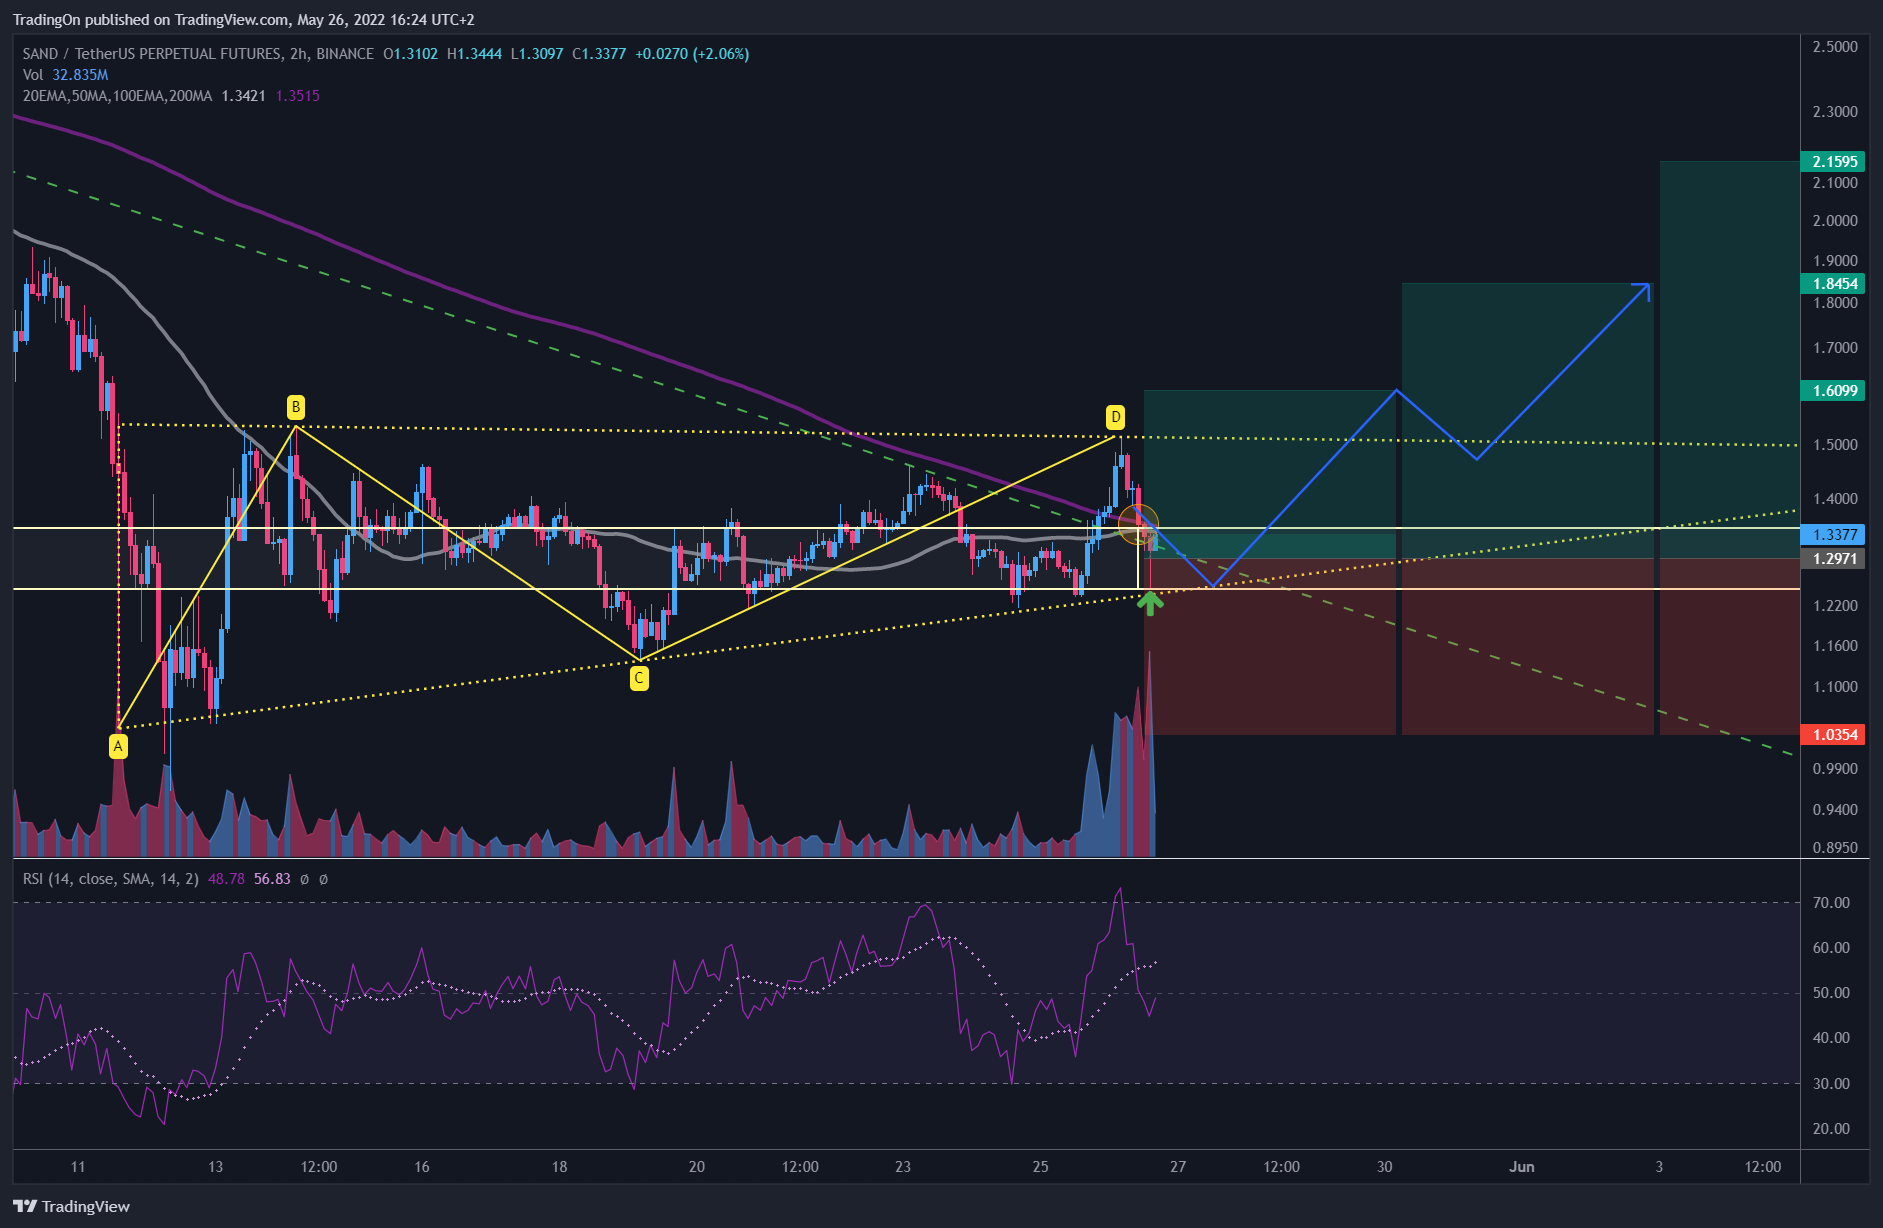Click the orange circle highlight on price
1883x1228 pixels.
click(1138, 525)
